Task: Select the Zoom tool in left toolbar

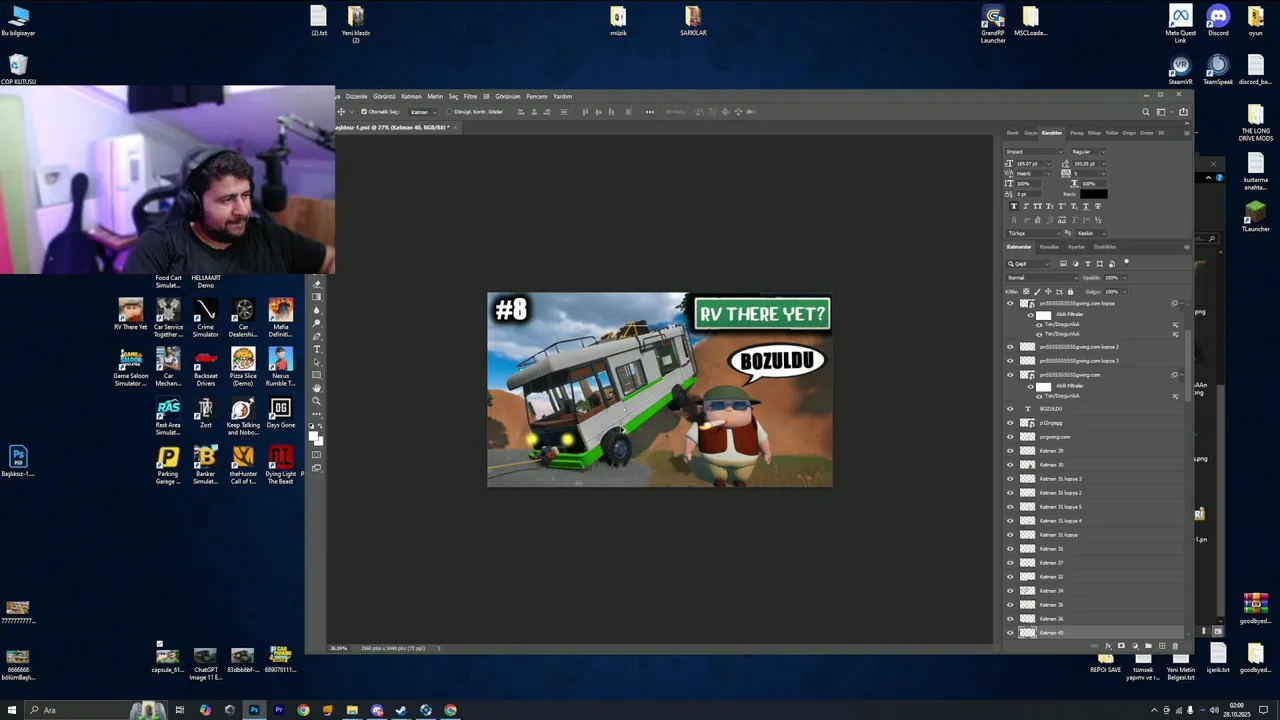Action: tap(317, 401)
